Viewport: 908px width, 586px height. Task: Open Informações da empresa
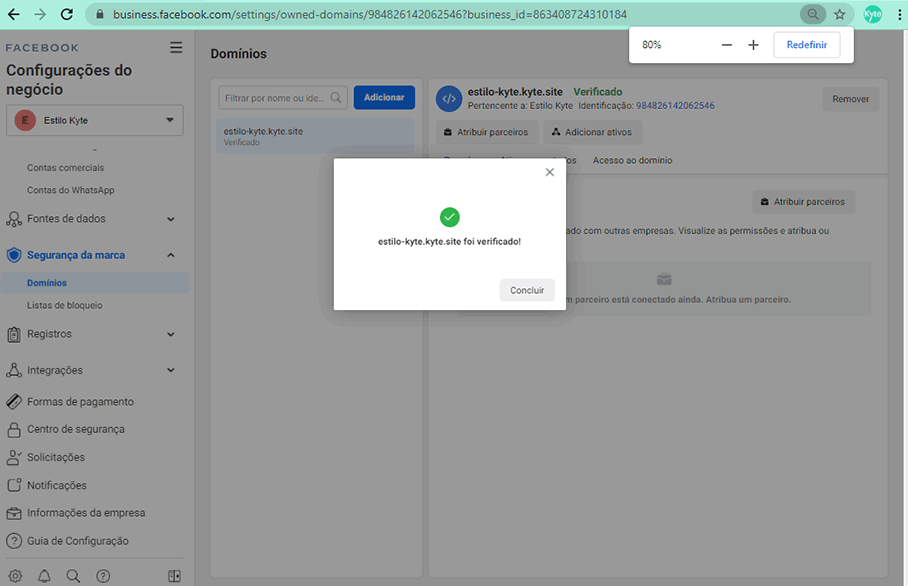click(x=86, y=513)
